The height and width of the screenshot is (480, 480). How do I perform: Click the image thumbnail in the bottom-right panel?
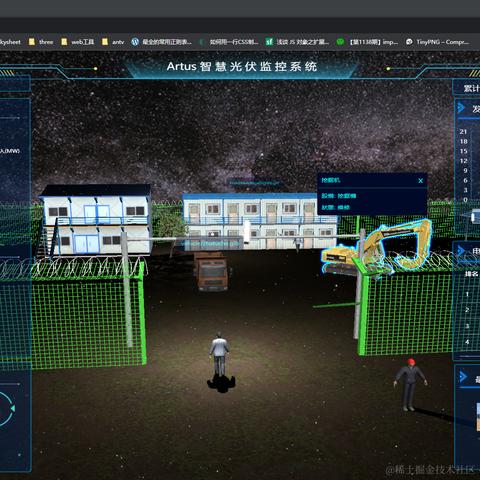478,417
